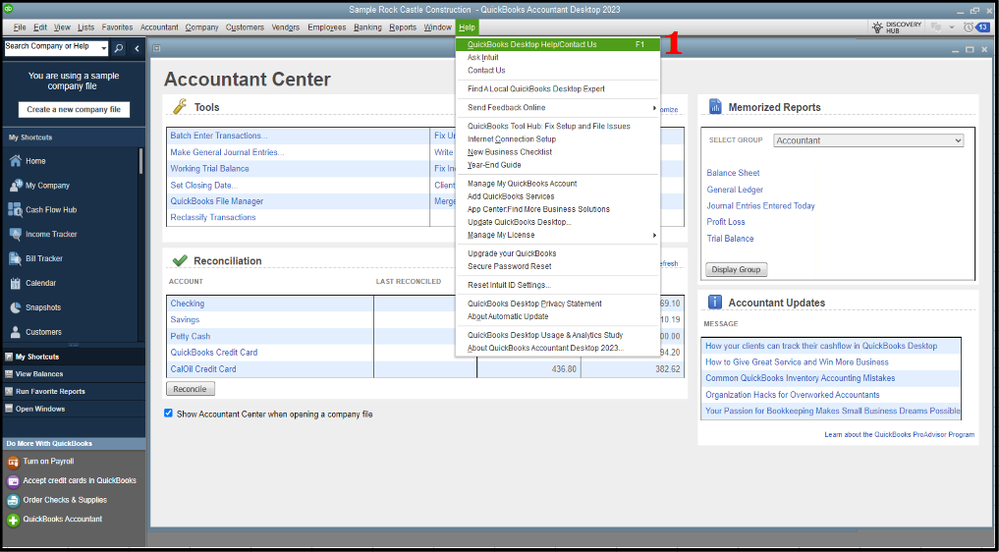Click the Turn on Payroll icon
The height and width of the screenshot is (552, 999).
13,462
